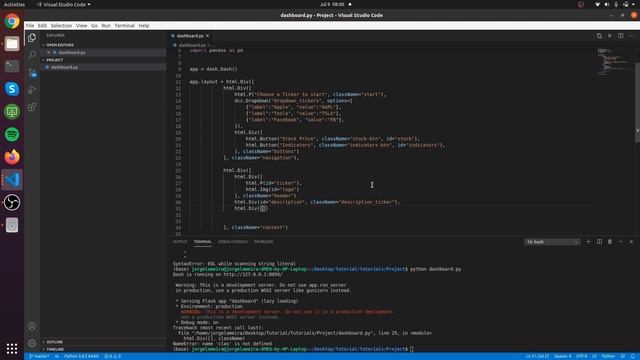Run the Python file with play icon

click(610, 36)
